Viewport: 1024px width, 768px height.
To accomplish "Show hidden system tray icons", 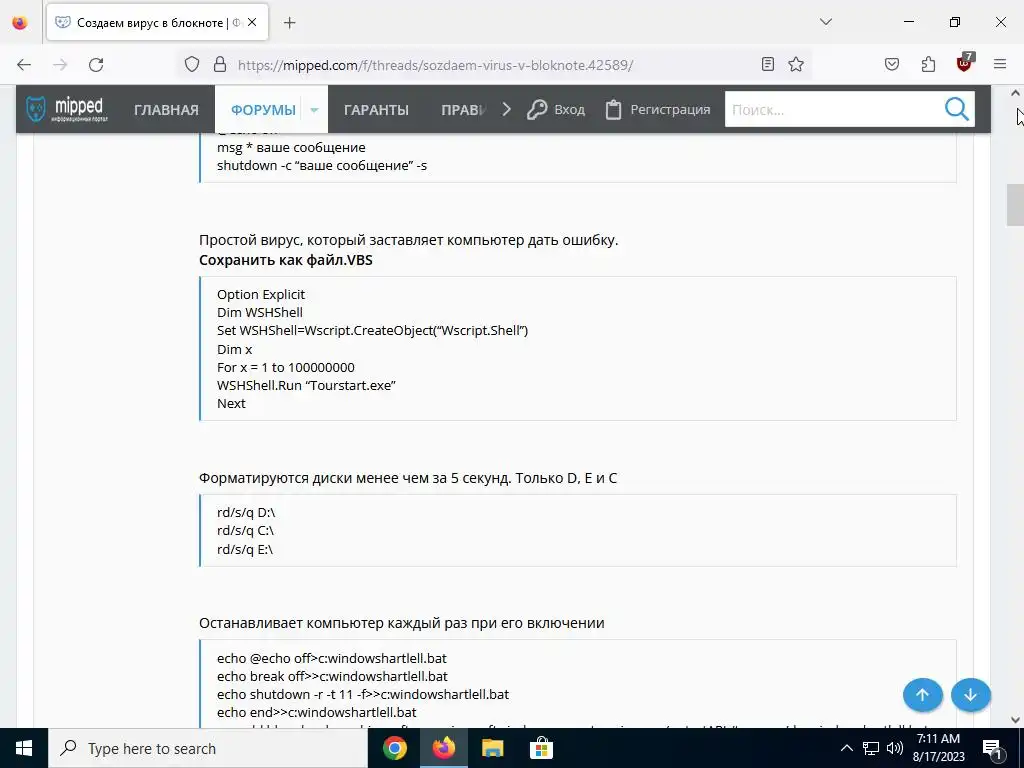I will (x=846, y=748).
